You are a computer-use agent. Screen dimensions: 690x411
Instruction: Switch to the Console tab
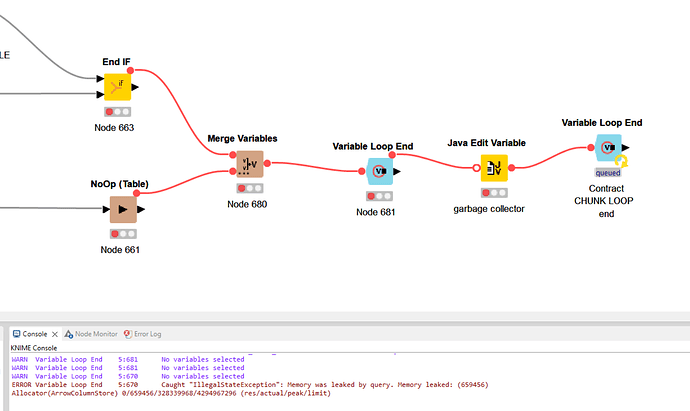35,334
